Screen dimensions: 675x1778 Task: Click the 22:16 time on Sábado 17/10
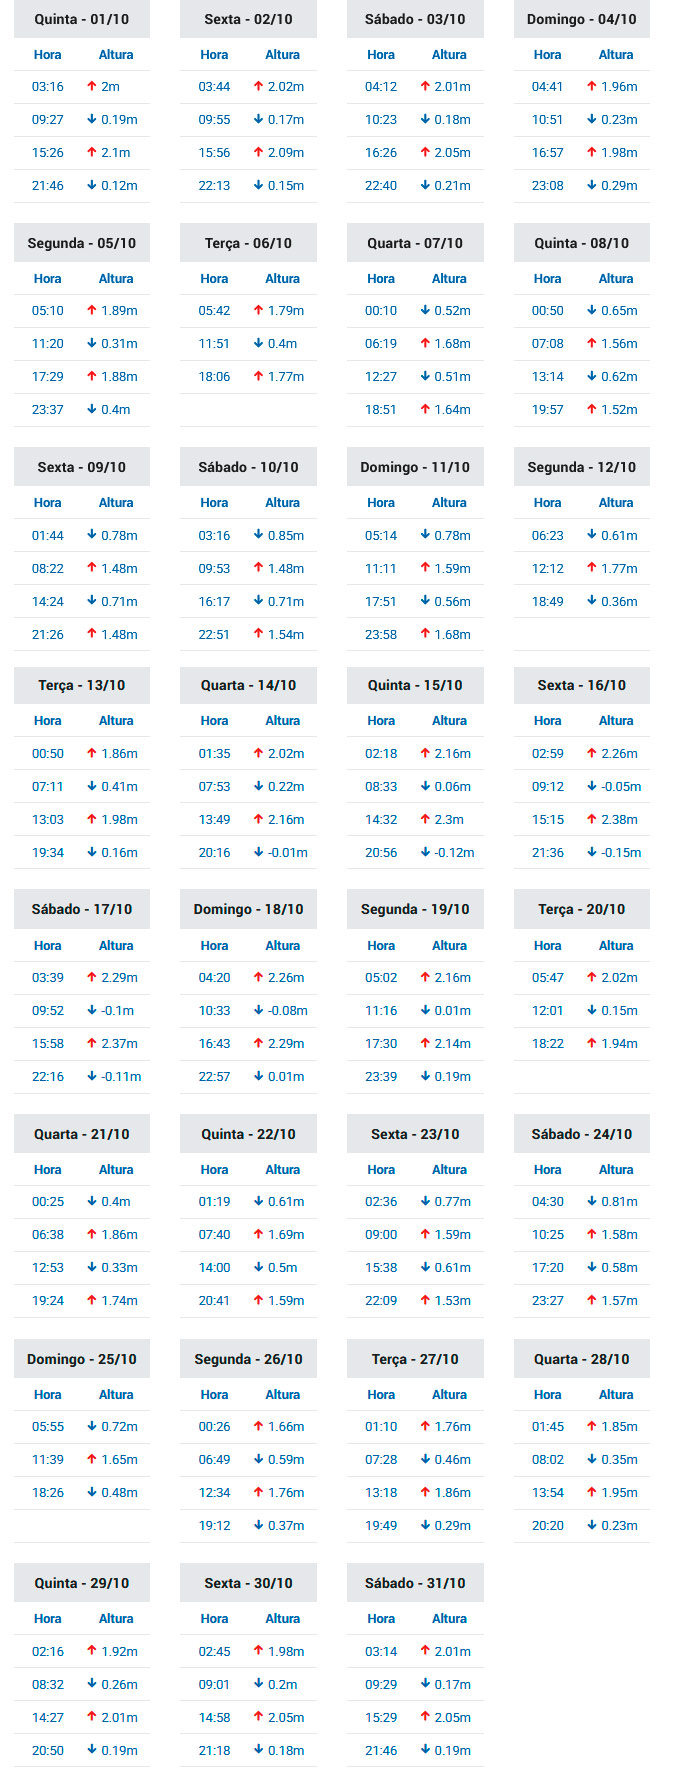pos(48,1077)
